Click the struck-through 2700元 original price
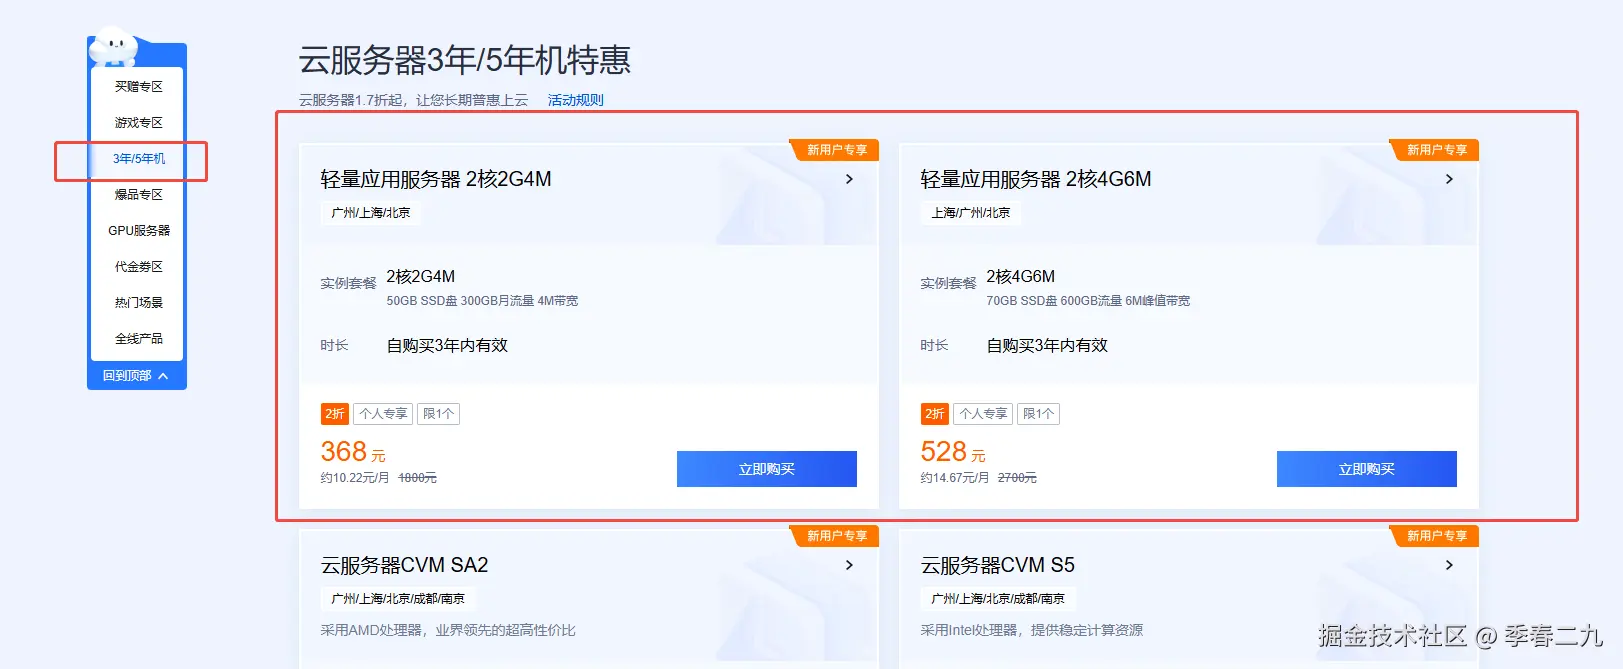 coord(1017,478)
